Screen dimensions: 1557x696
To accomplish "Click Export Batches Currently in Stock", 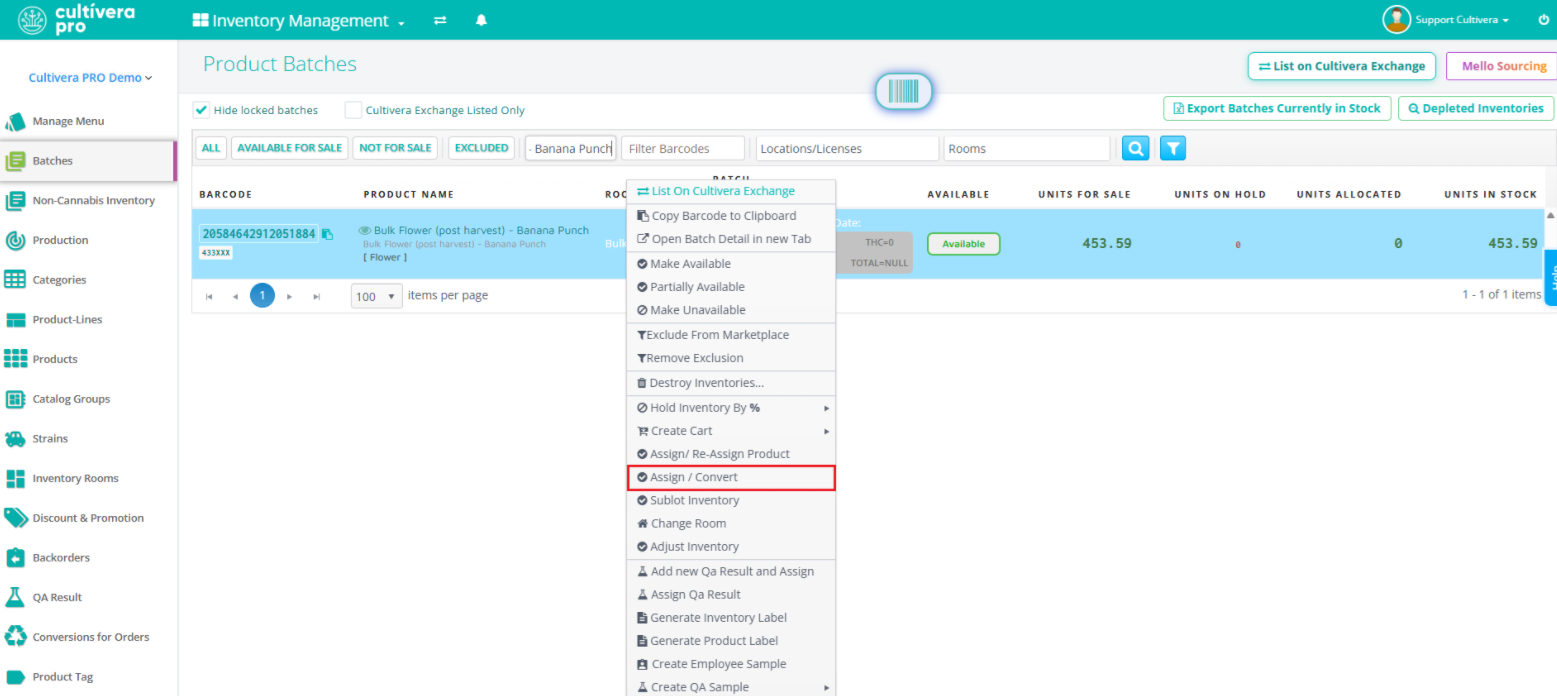I will pos(1277,108).
